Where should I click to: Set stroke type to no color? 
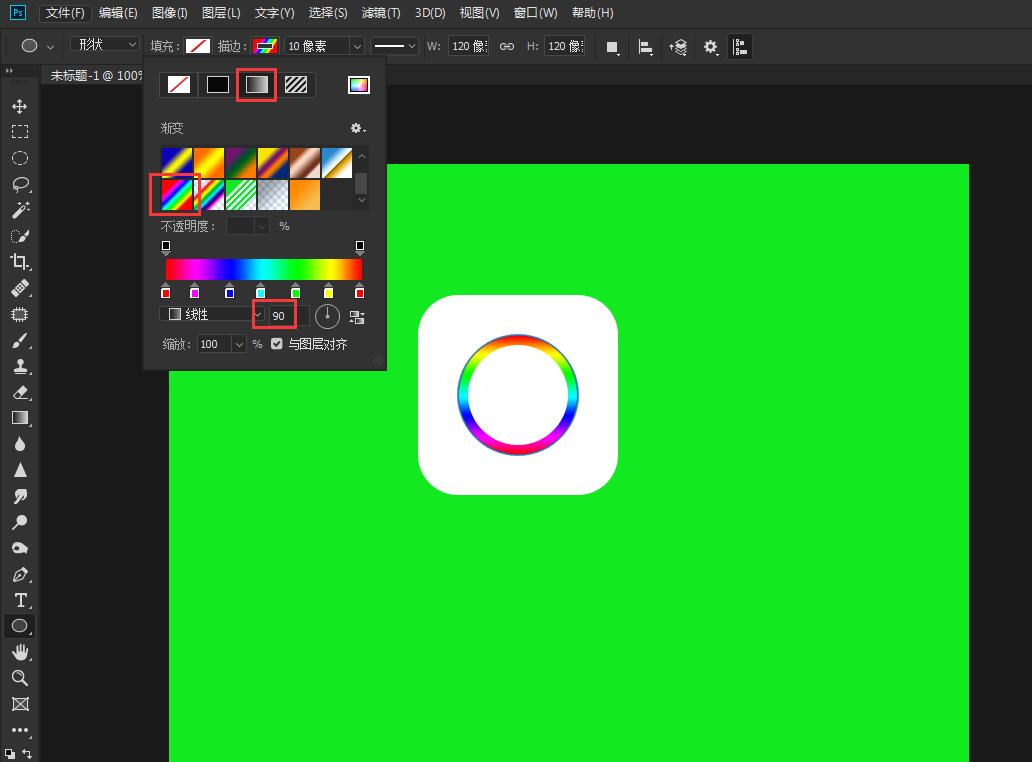(x=179, y=85)
